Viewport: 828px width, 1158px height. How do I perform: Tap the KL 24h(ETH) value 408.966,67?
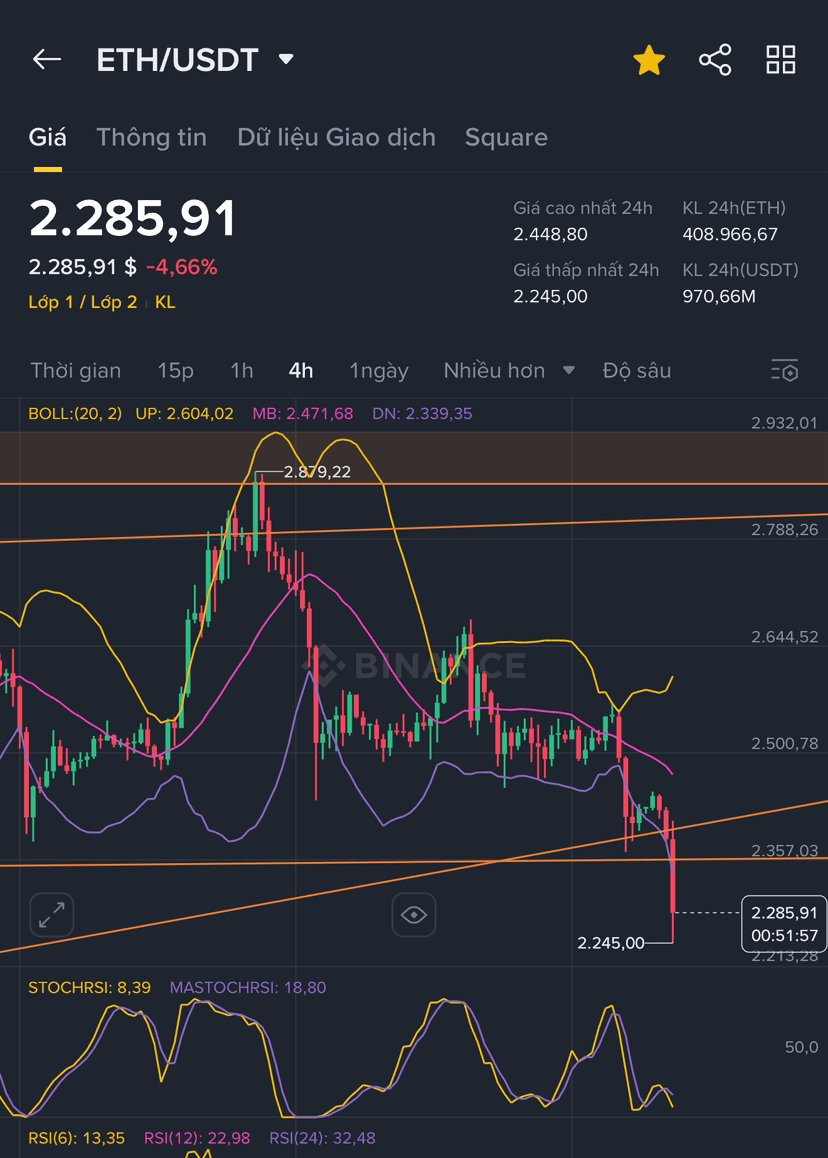[x=730, y=235]
